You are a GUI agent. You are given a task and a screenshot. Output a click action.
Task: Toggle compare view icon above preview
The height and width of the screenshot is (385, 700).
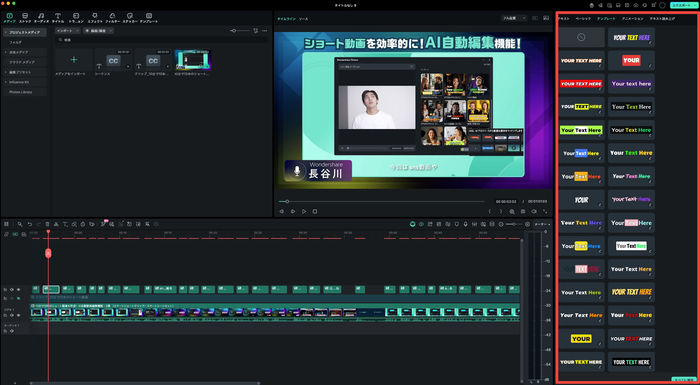pyautogui.click(x=534, y=18)
